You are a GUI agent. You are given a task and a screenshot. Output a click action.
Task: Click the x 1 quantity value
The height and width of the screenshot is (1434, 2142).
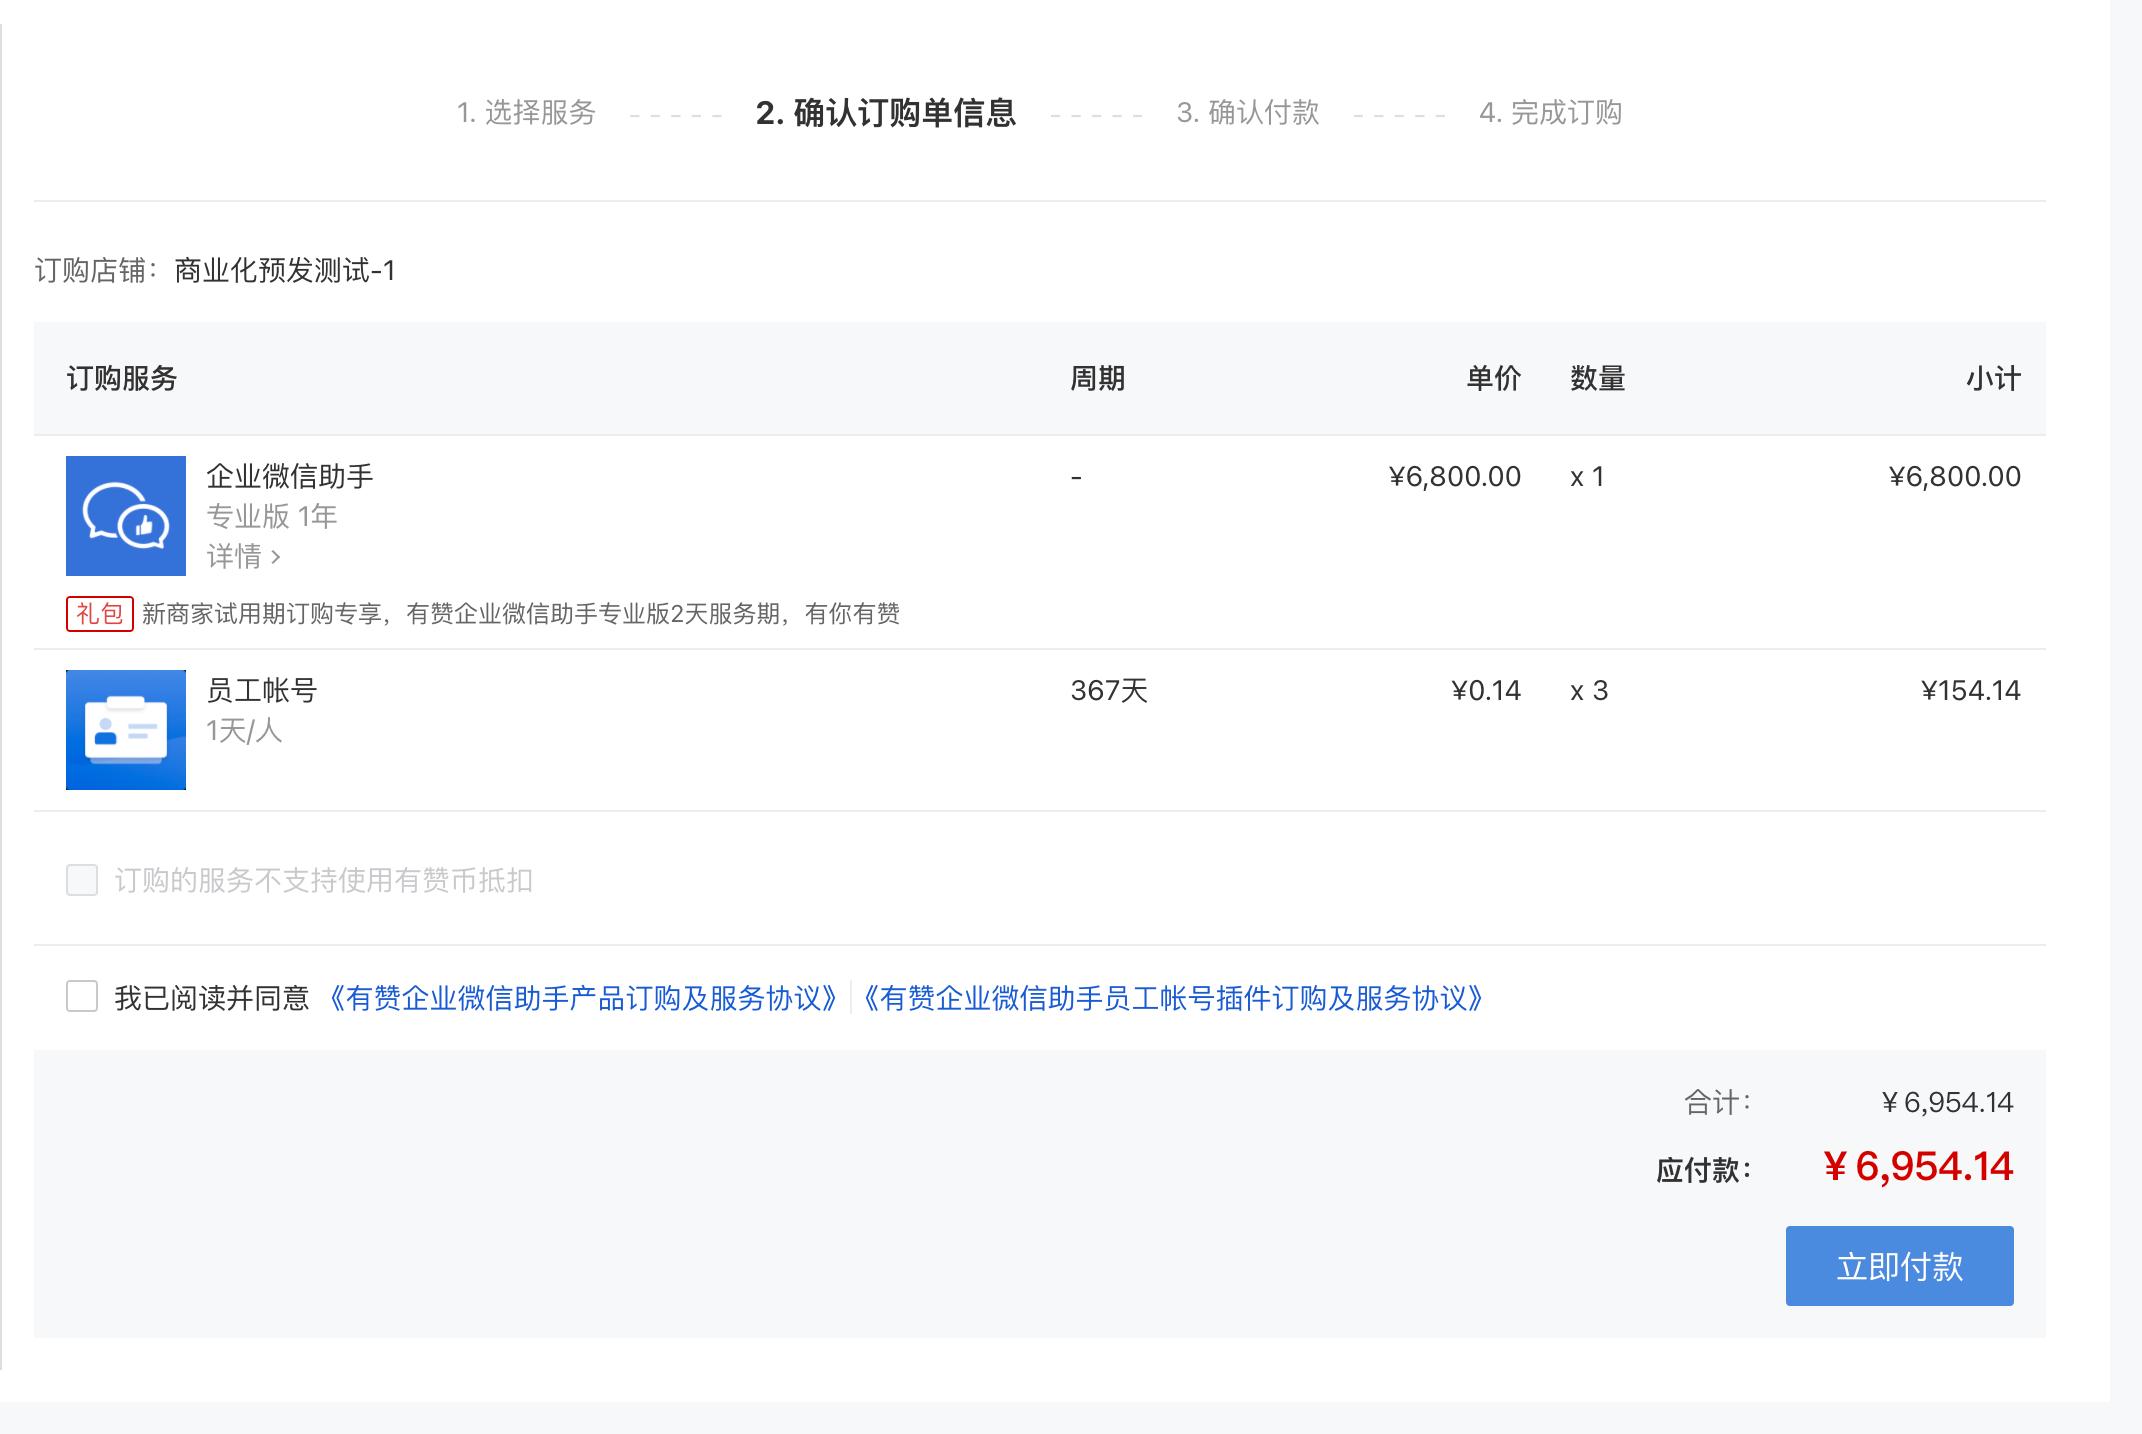[x=1587, y=477]
